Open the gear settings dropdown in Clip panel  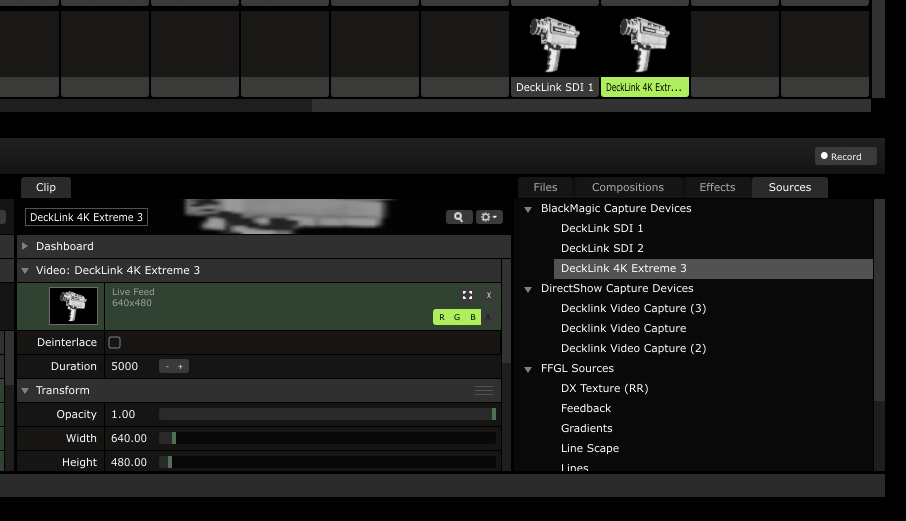click(489, 217)
